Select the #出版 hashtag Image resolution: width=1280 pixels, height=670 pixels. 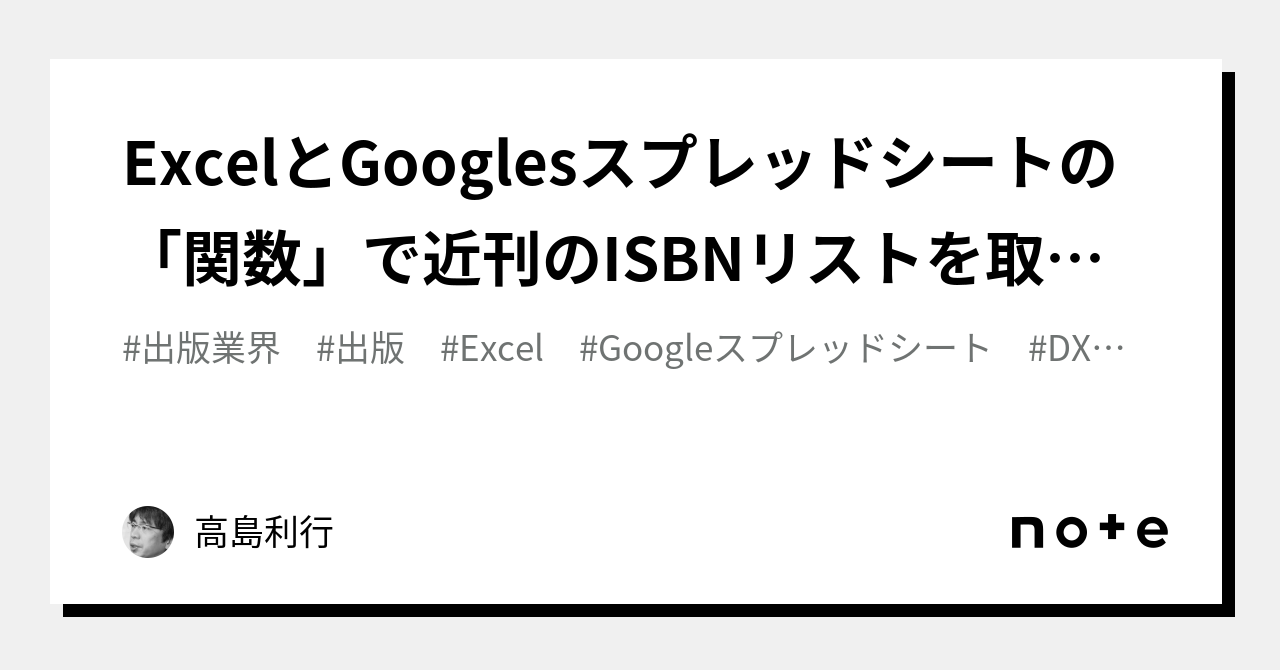pyautogui.click(x=360, y=349)
